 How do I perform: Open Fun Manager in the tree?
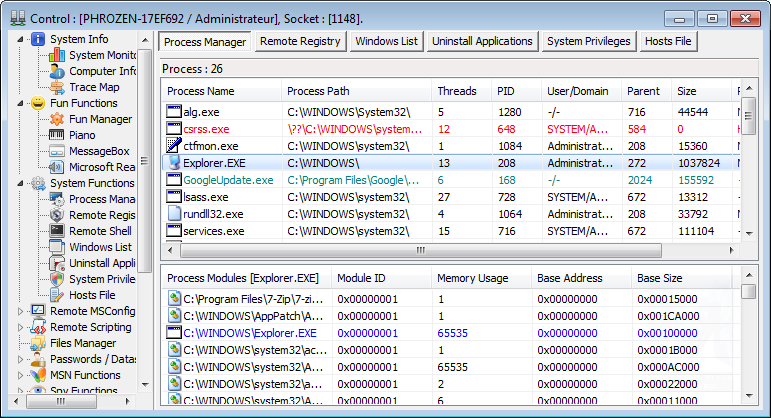tap(100, 119)
